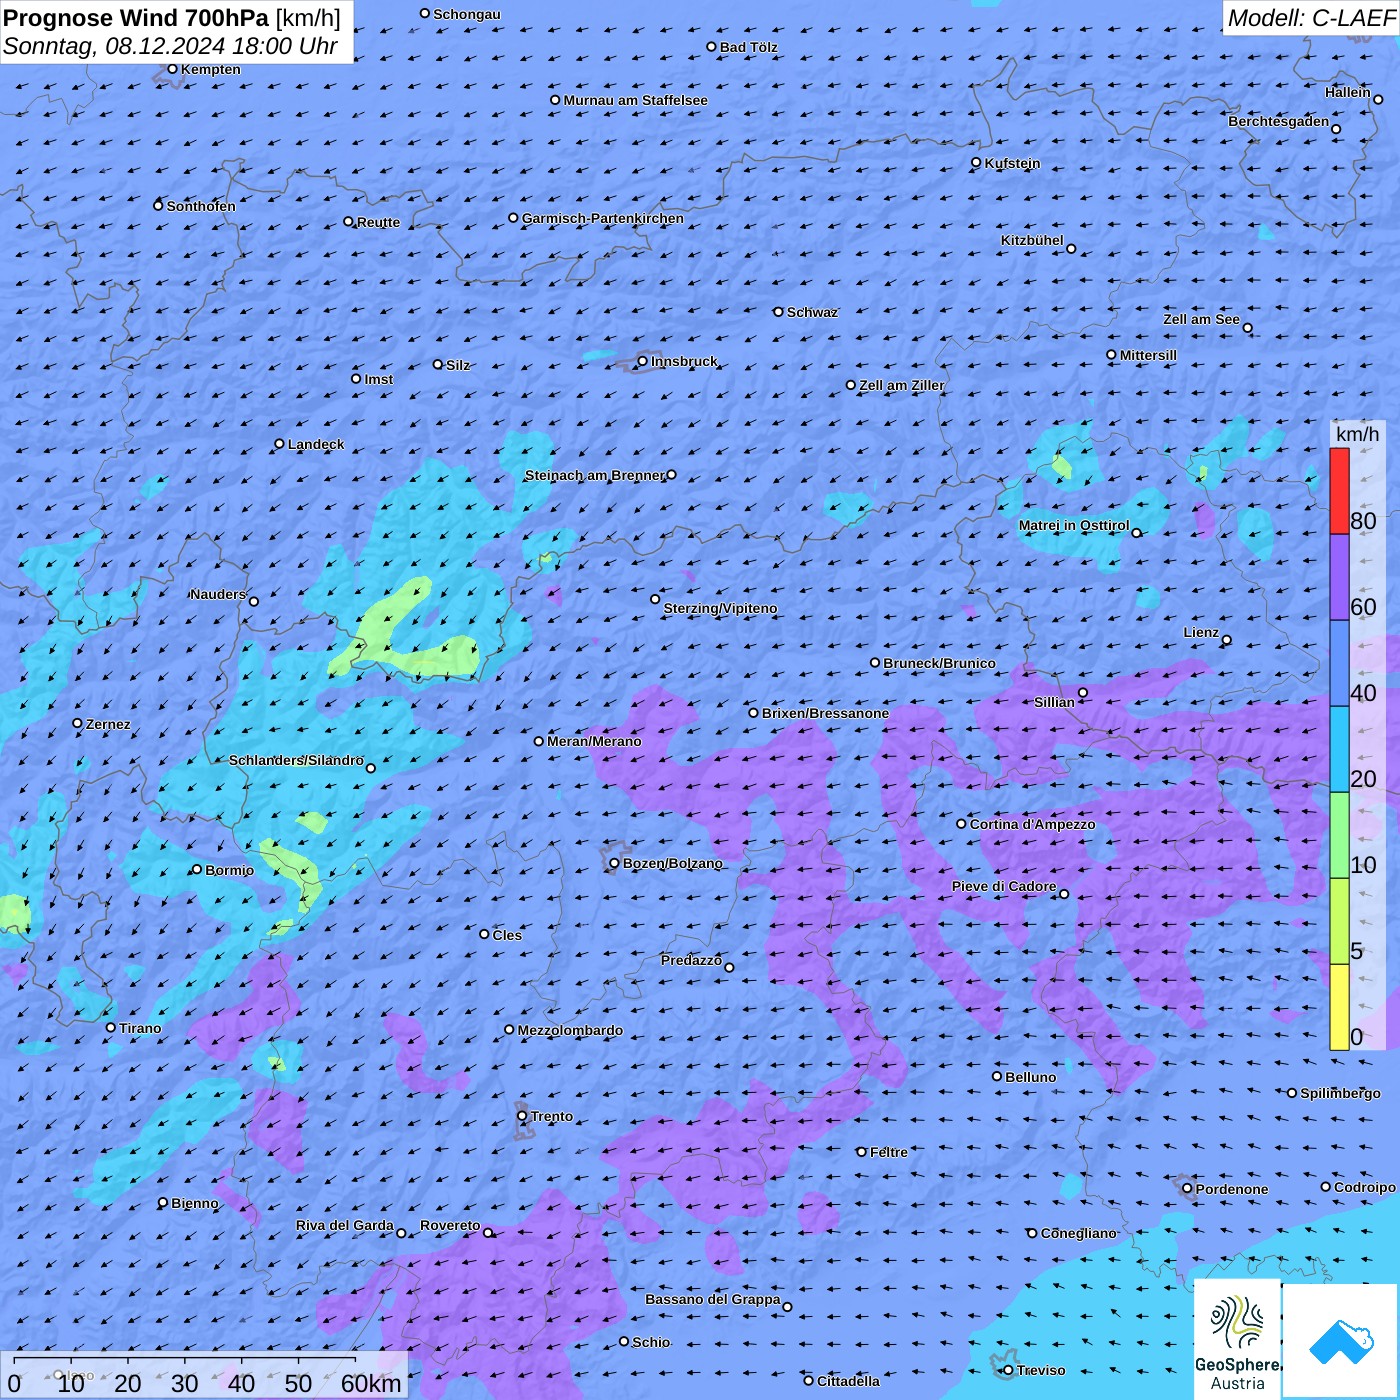This screenshot has height=1400, width=1400.
Task: Click the Meran/Merano city marker
Action: coord(539,741)
